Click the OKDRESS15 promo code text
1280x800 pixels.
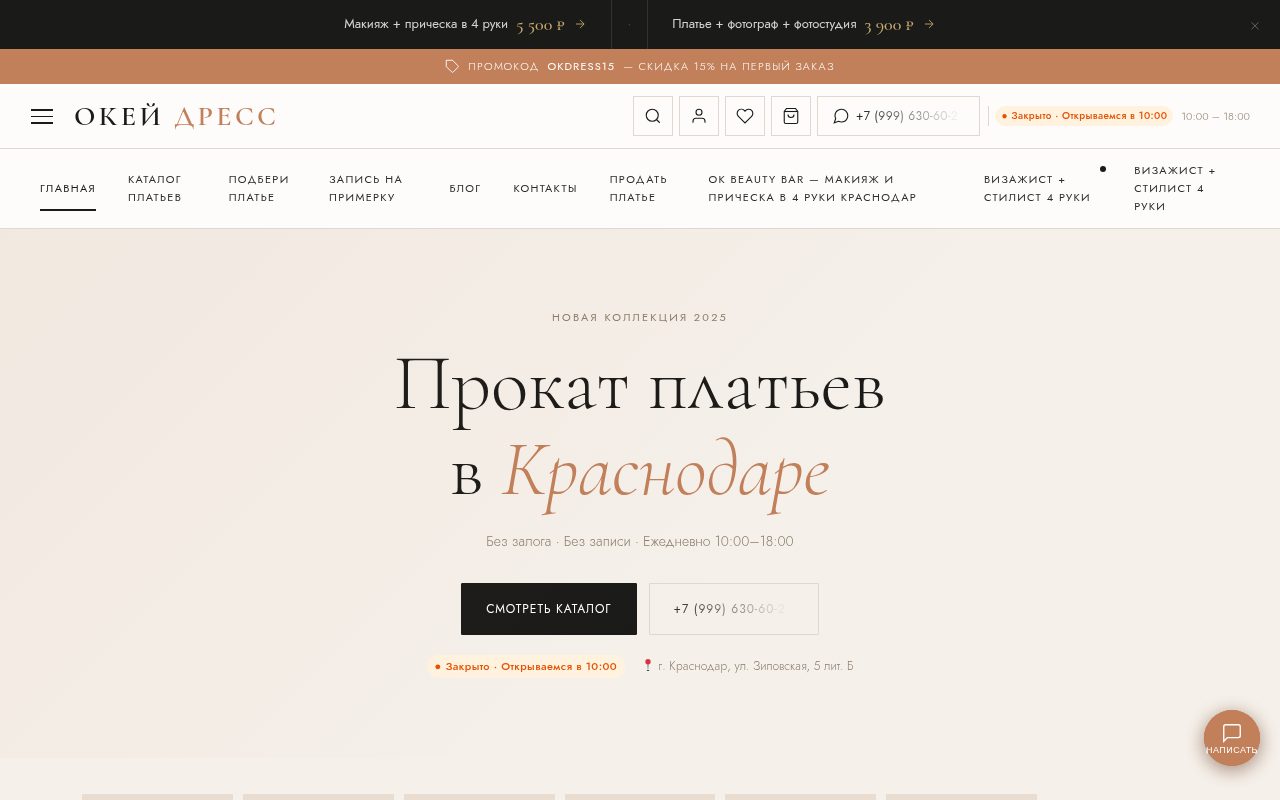click(581, 66)
